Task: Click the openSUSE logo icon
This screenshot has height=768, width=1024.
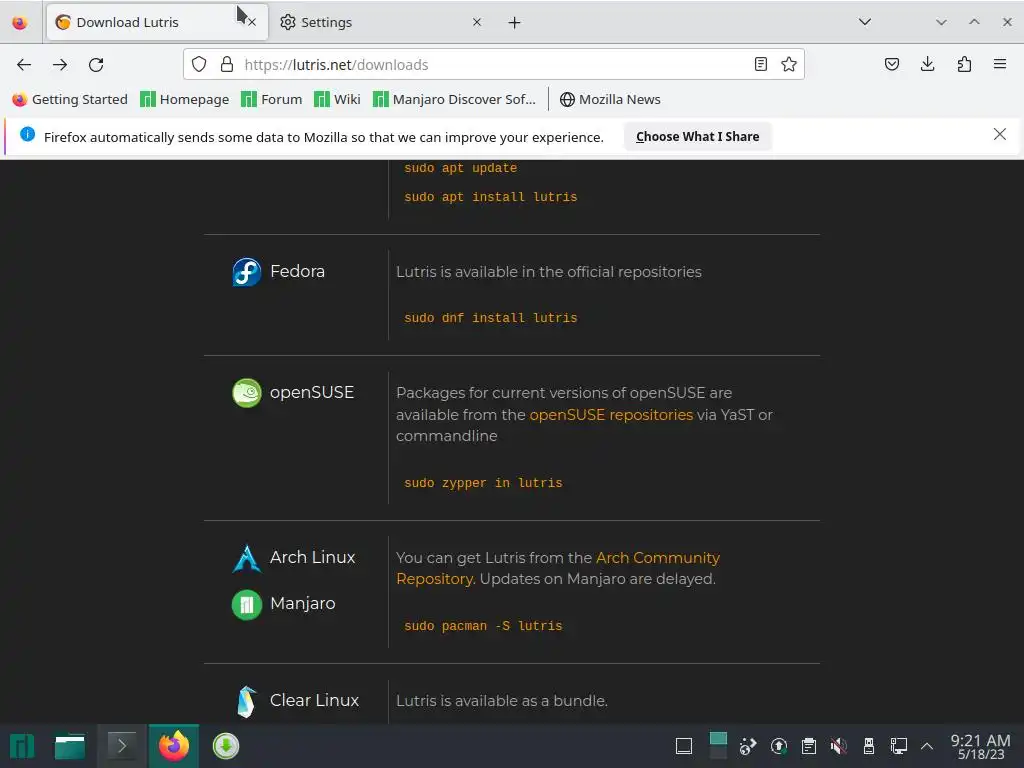Action: (247, 393)
